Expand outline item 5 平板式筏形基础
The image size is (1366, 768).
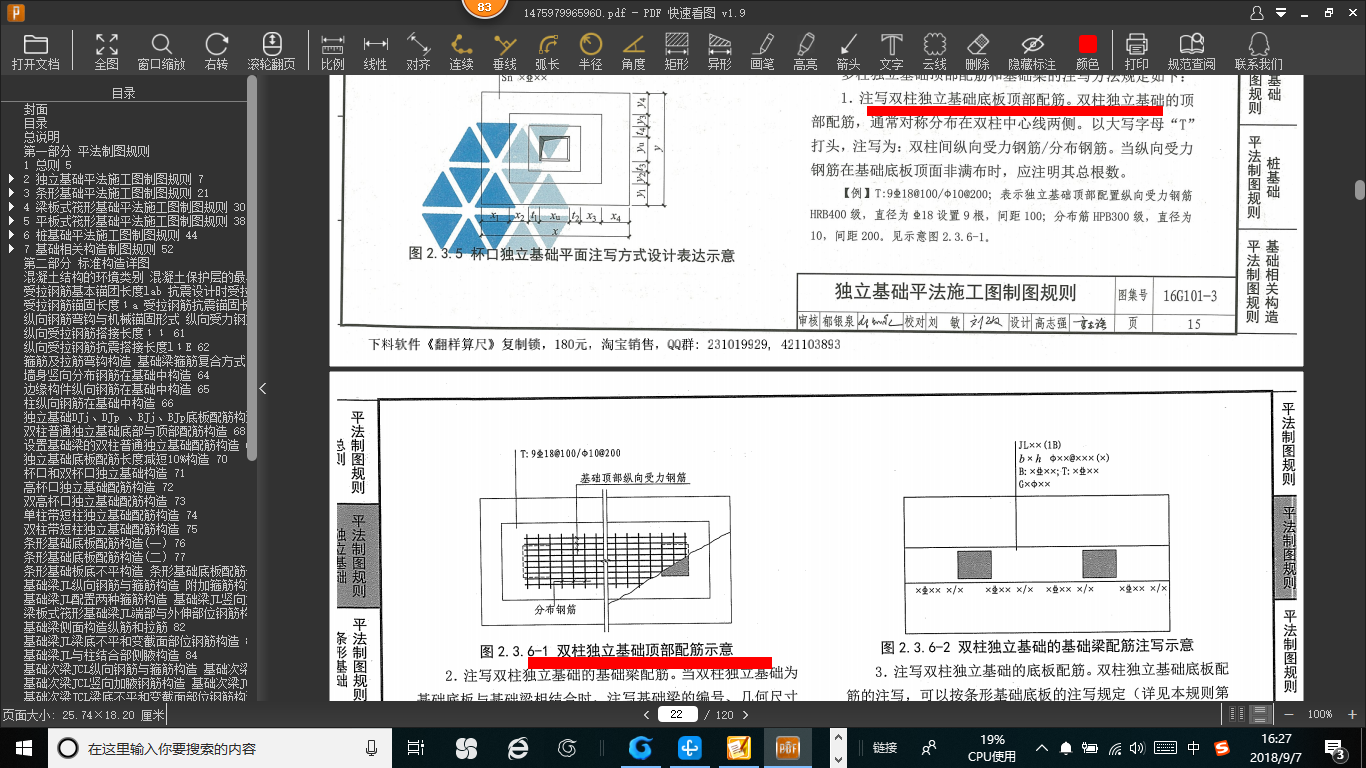click(10, 221)
